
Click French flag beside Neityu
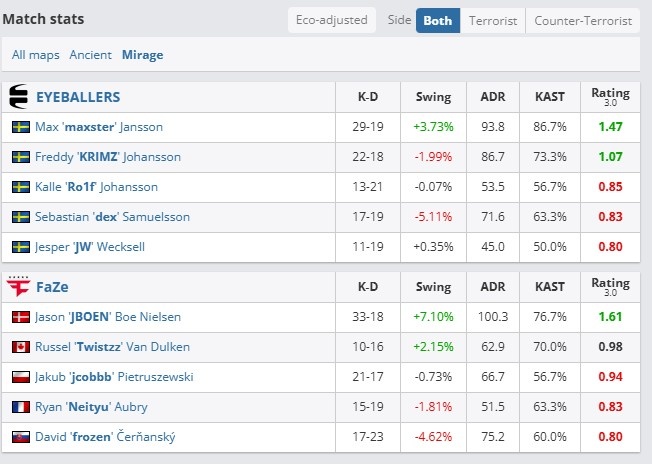(21, 407)
